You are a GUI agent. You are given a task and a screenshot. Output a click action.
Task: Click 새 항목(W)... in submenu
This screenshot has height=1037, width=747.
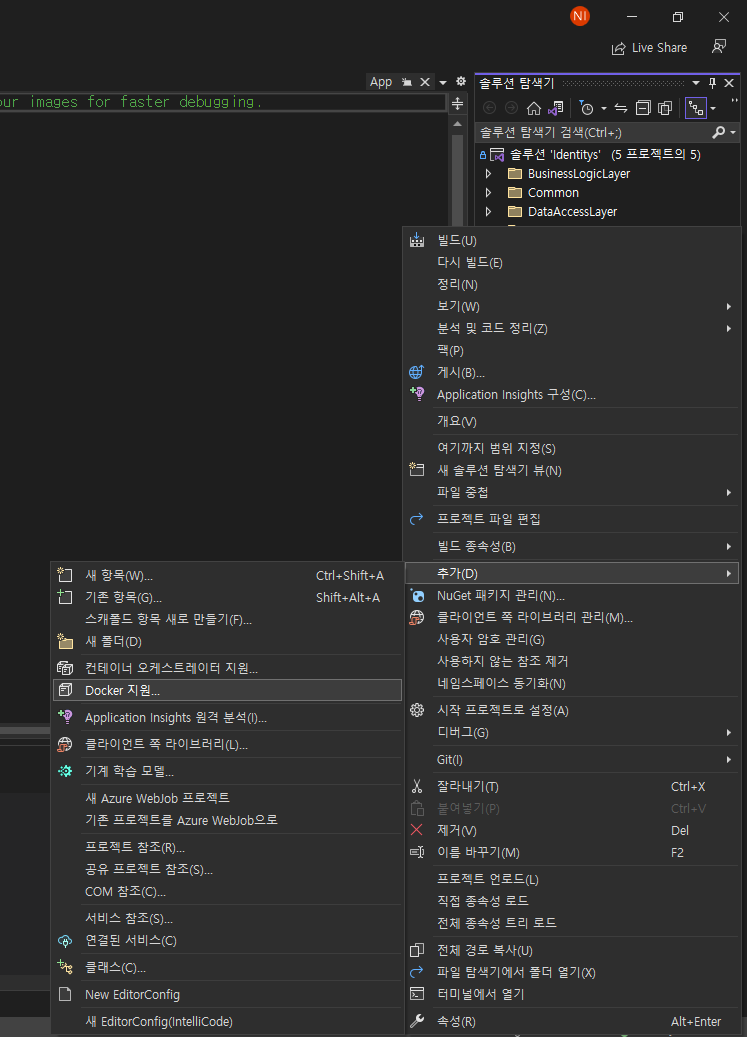point(227,575)
